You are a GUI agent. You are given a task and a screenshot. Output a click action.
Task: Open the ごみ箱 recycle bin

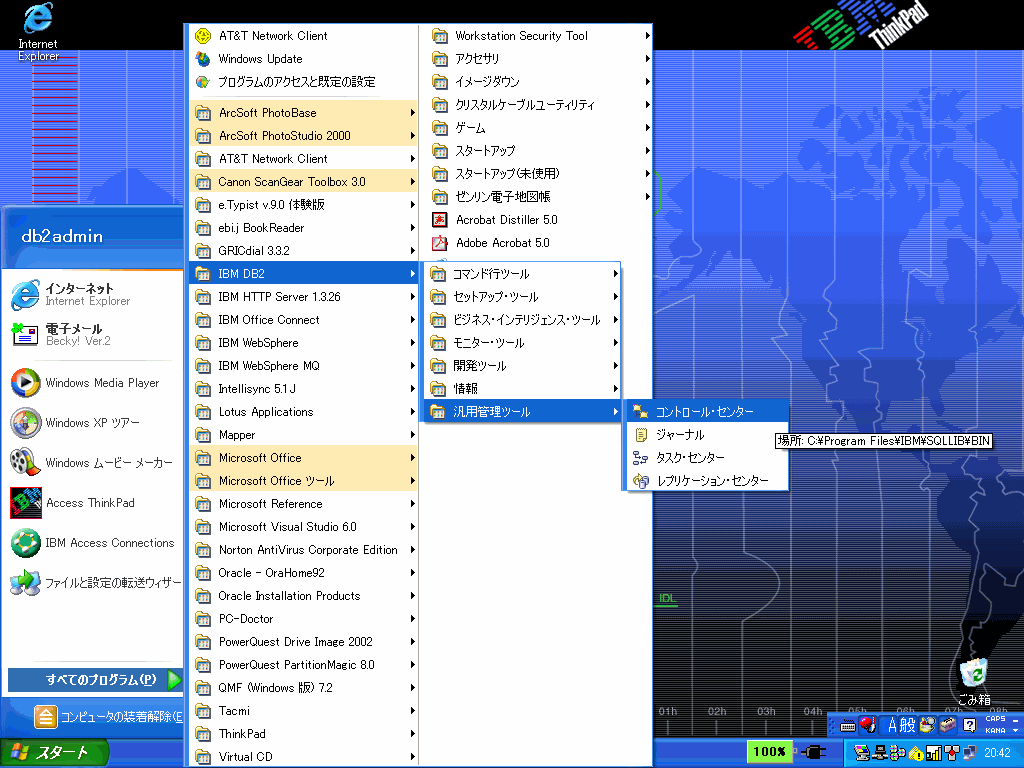coord(974,682)
